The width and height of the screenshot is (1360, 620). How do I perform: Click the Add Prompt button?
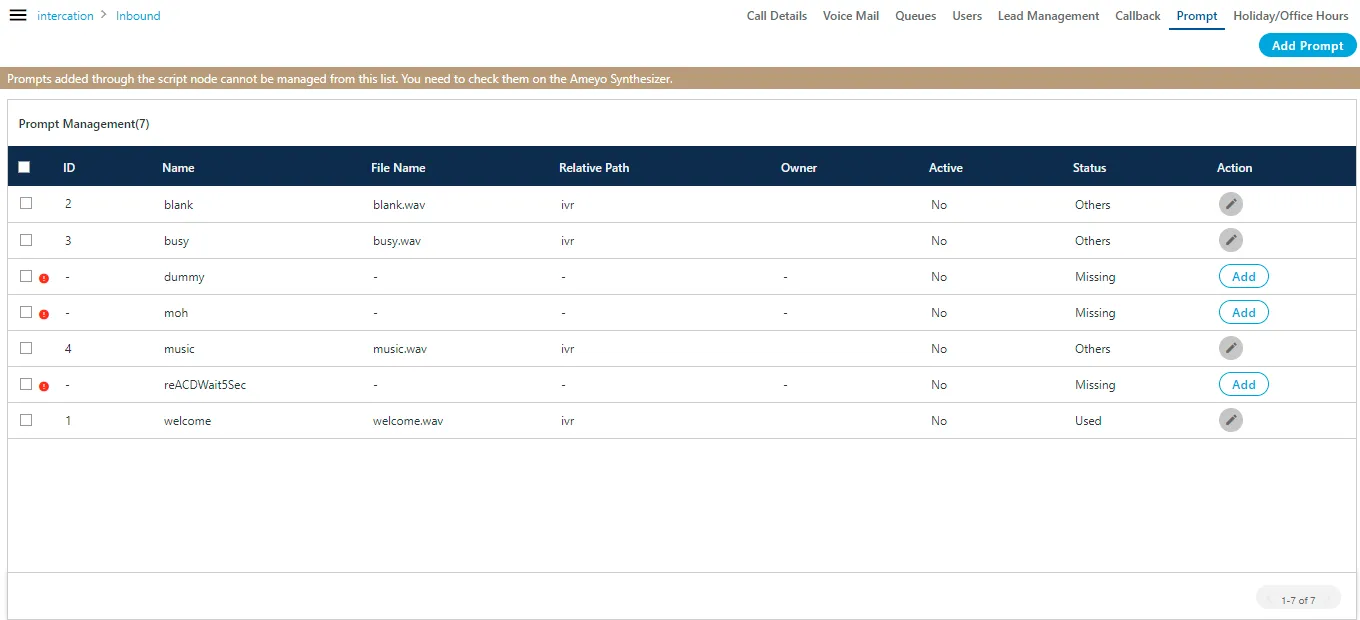click(1308, 46)
